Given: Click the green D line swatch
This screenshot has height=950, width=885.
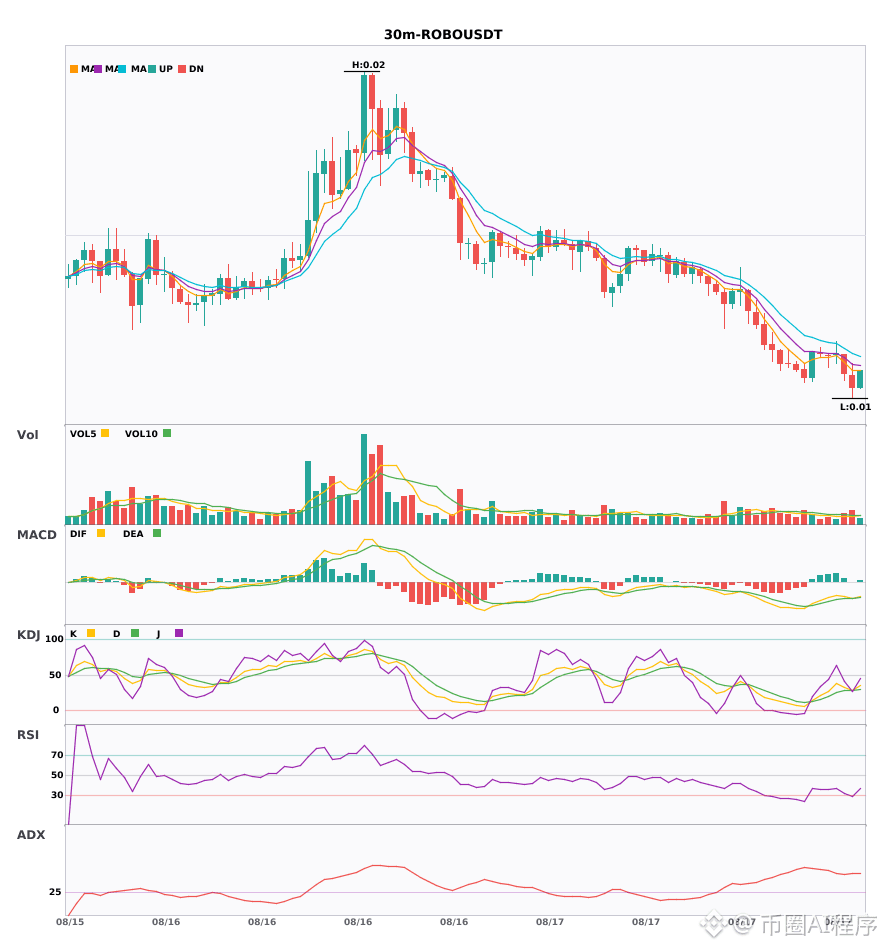Looking at the screenshot, I should coord(135,633).
